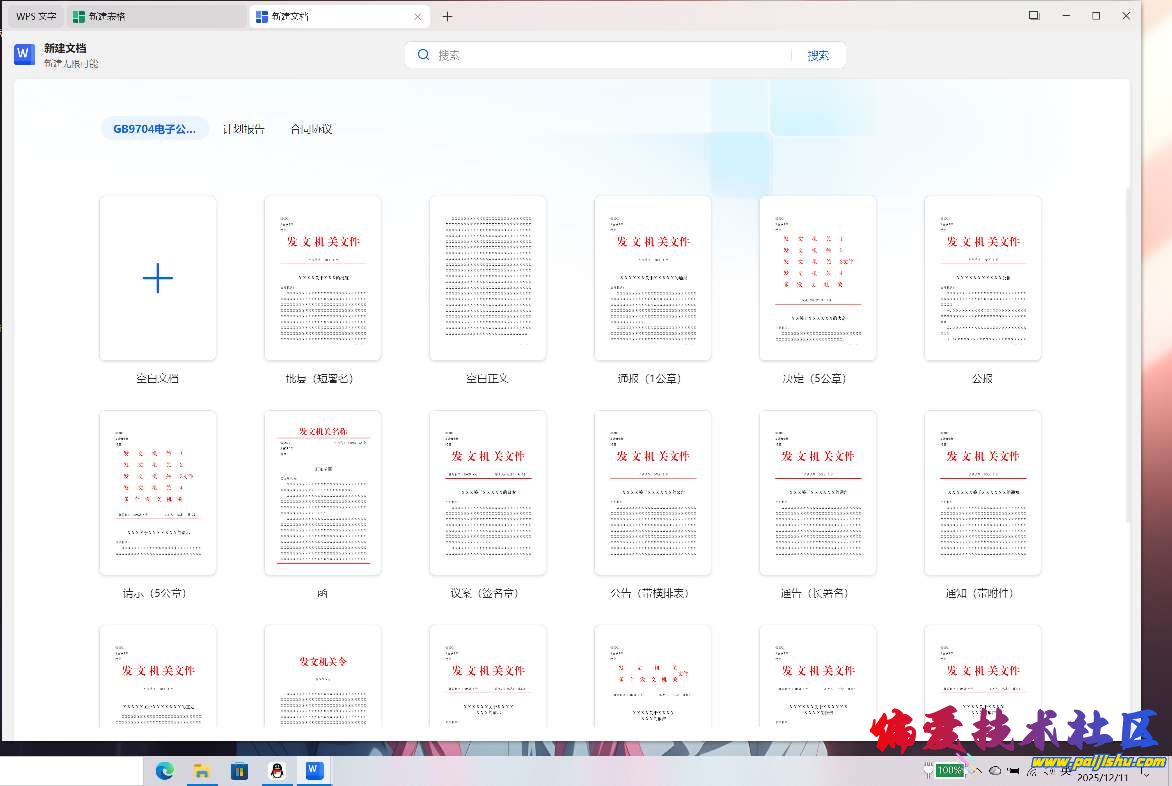Viewport: 1172px width, 786px height.
Task: Open Microsoft Edge from the taskbar
Action: (165, 770)
